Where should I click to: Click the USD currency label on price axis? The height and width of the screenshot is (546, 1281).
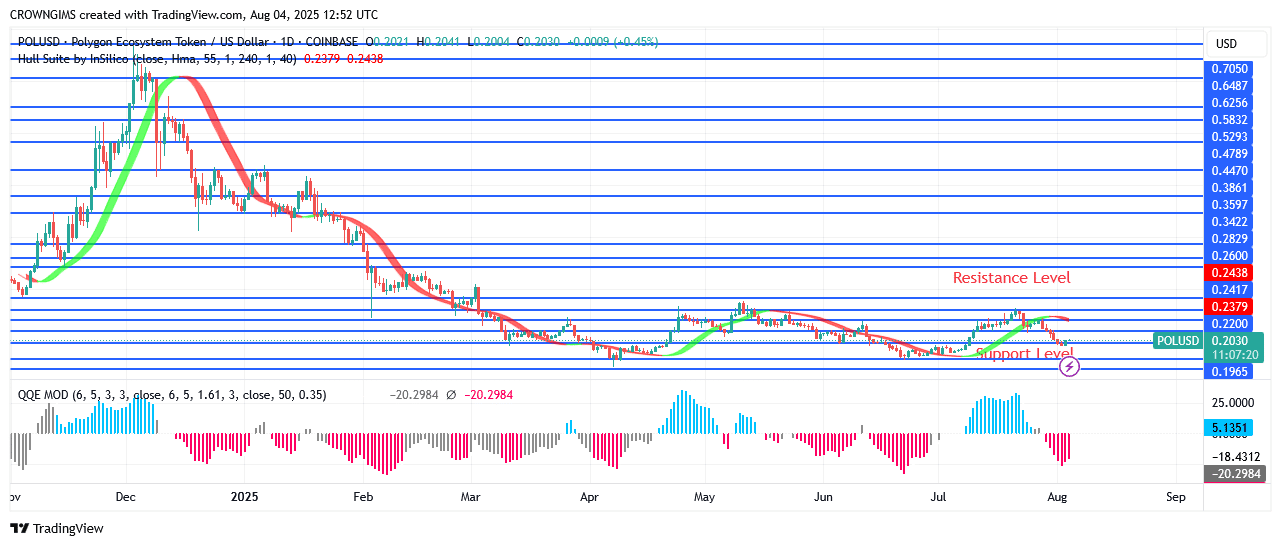point(1226,45)
